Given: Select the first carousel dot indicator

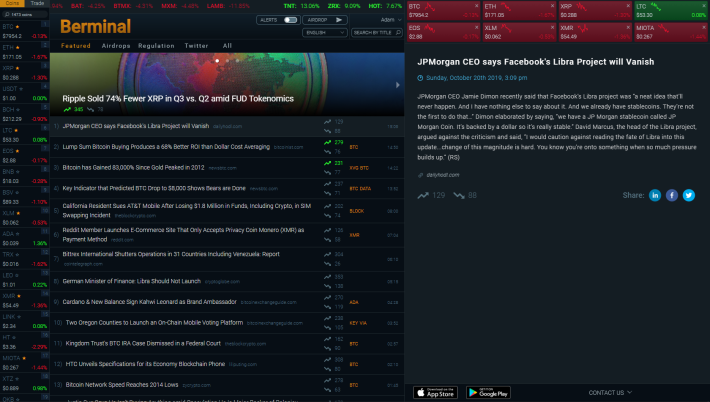Looking at the screenshot, I should point(217,61).
